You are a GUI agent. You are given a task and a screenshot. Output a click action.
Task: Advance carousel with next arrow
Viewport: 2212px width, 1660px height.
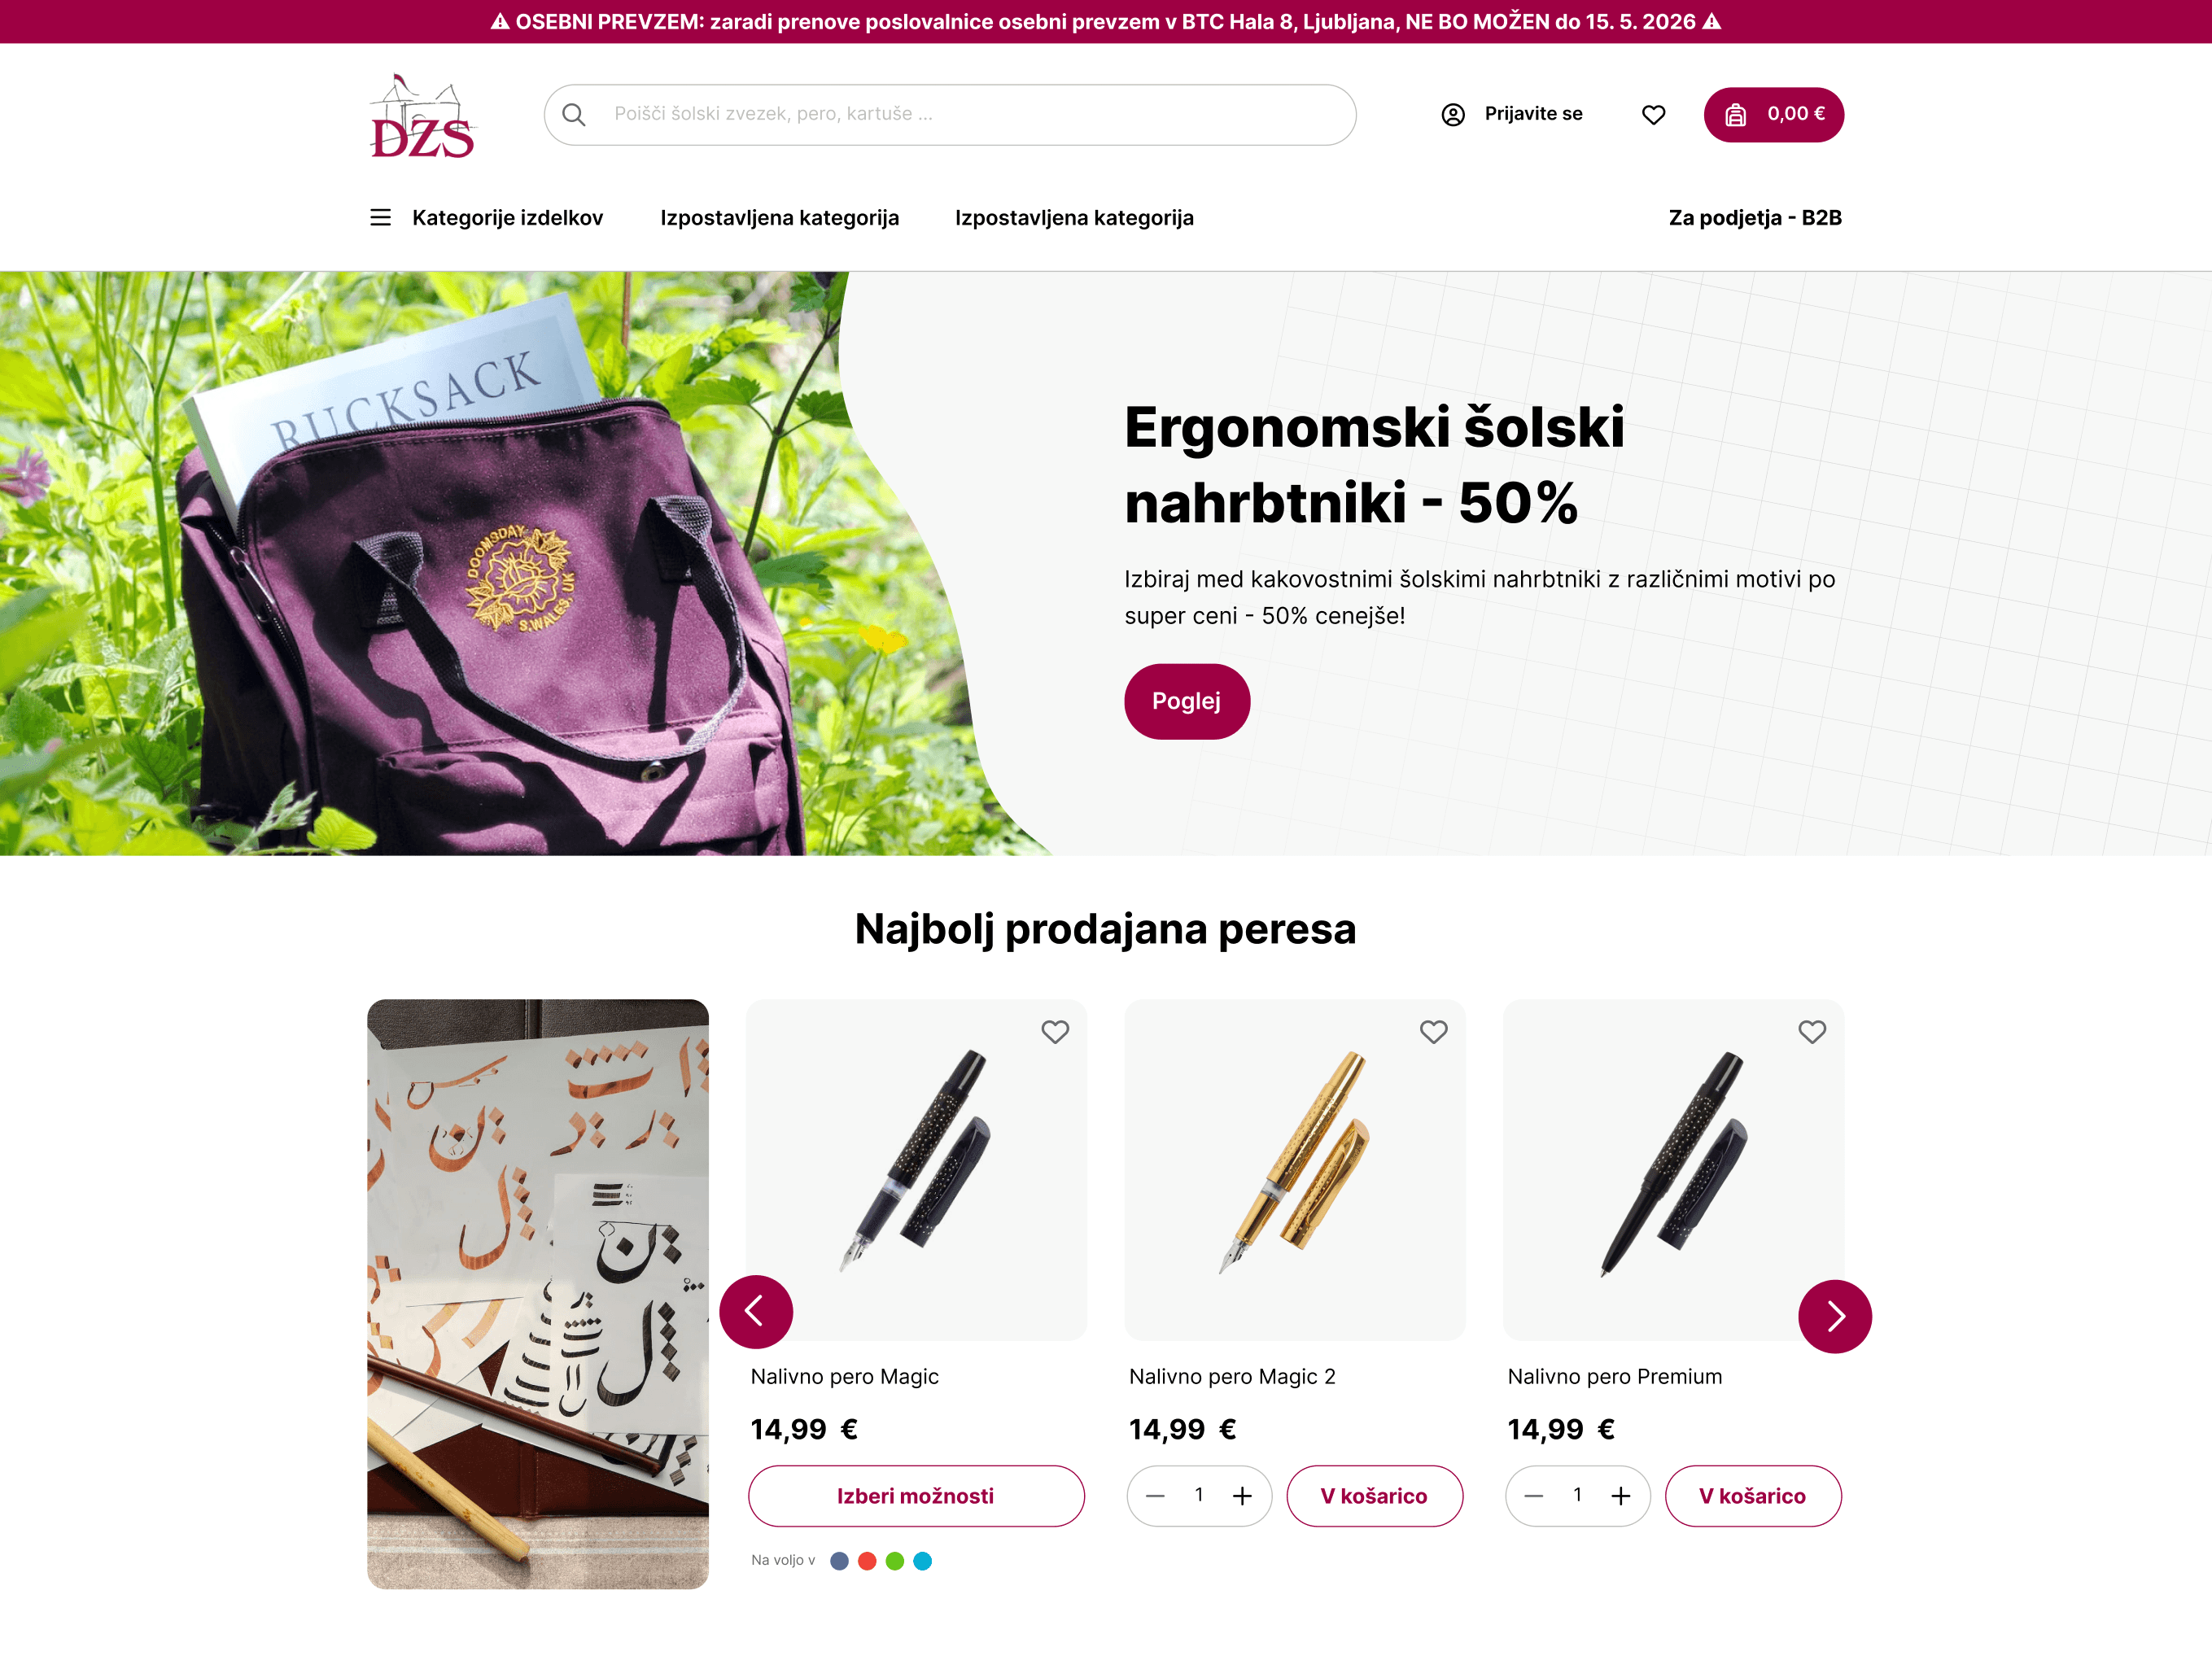coord(1835,1316)
